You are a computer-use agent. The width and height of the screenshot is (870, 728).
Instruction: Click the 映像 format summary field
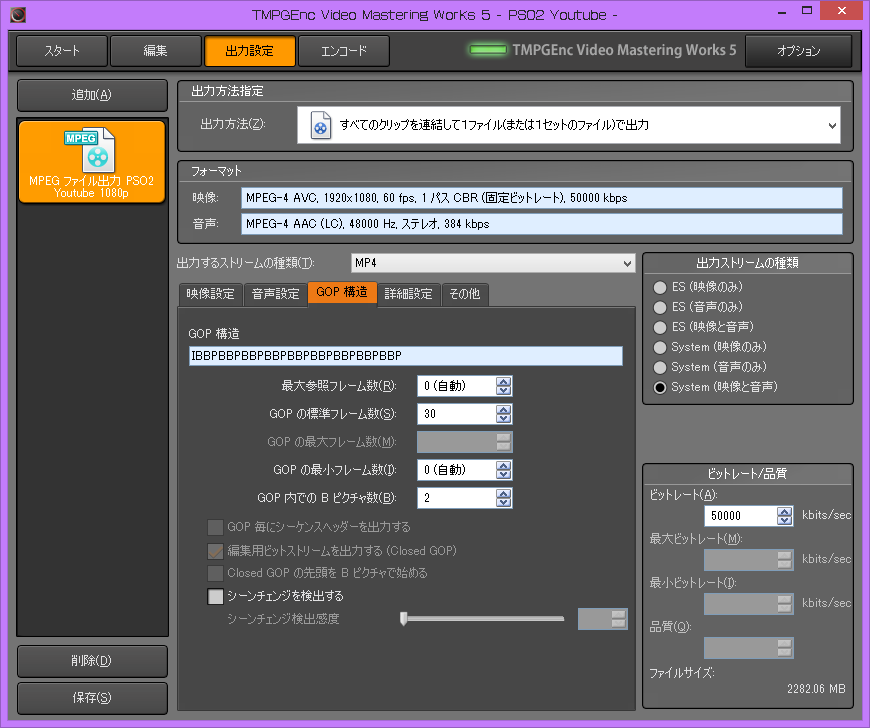coord(542,198)
